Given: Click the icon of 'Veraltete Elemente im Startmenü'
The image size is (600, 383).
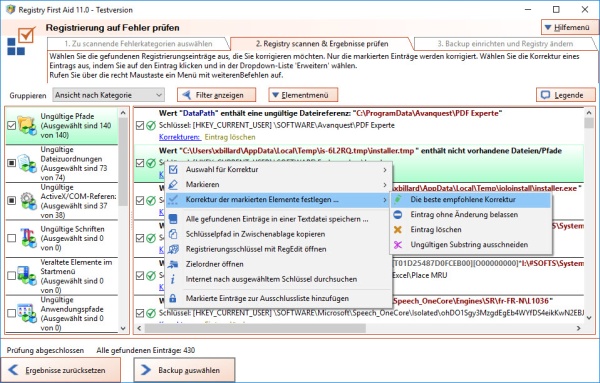Looking at the screenshot, I should tap(27, 275).
